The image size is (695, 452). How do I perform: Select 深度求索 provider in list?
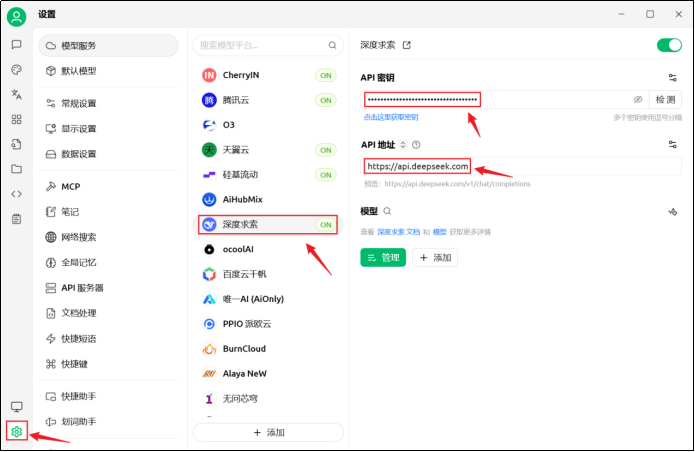pyautogui.click(x=268, y=225)
